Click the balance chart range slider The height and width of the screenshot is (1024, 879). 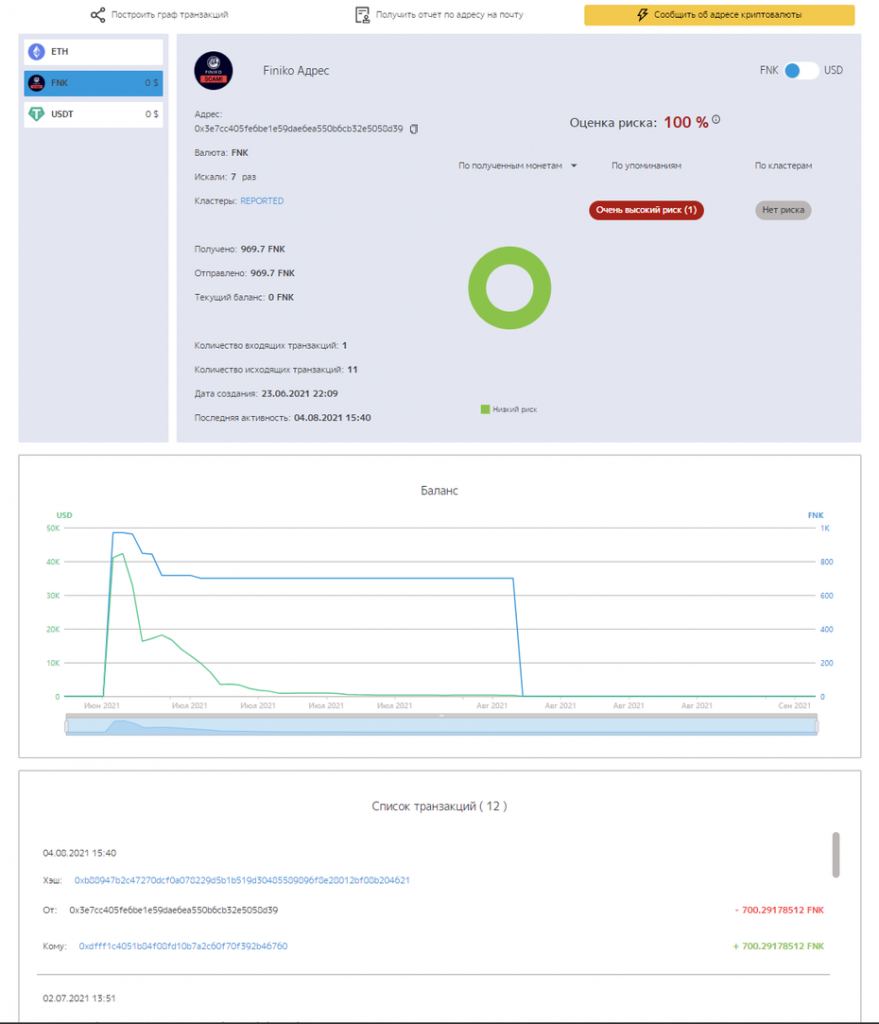pyautogui.click(x=441, y=726)
